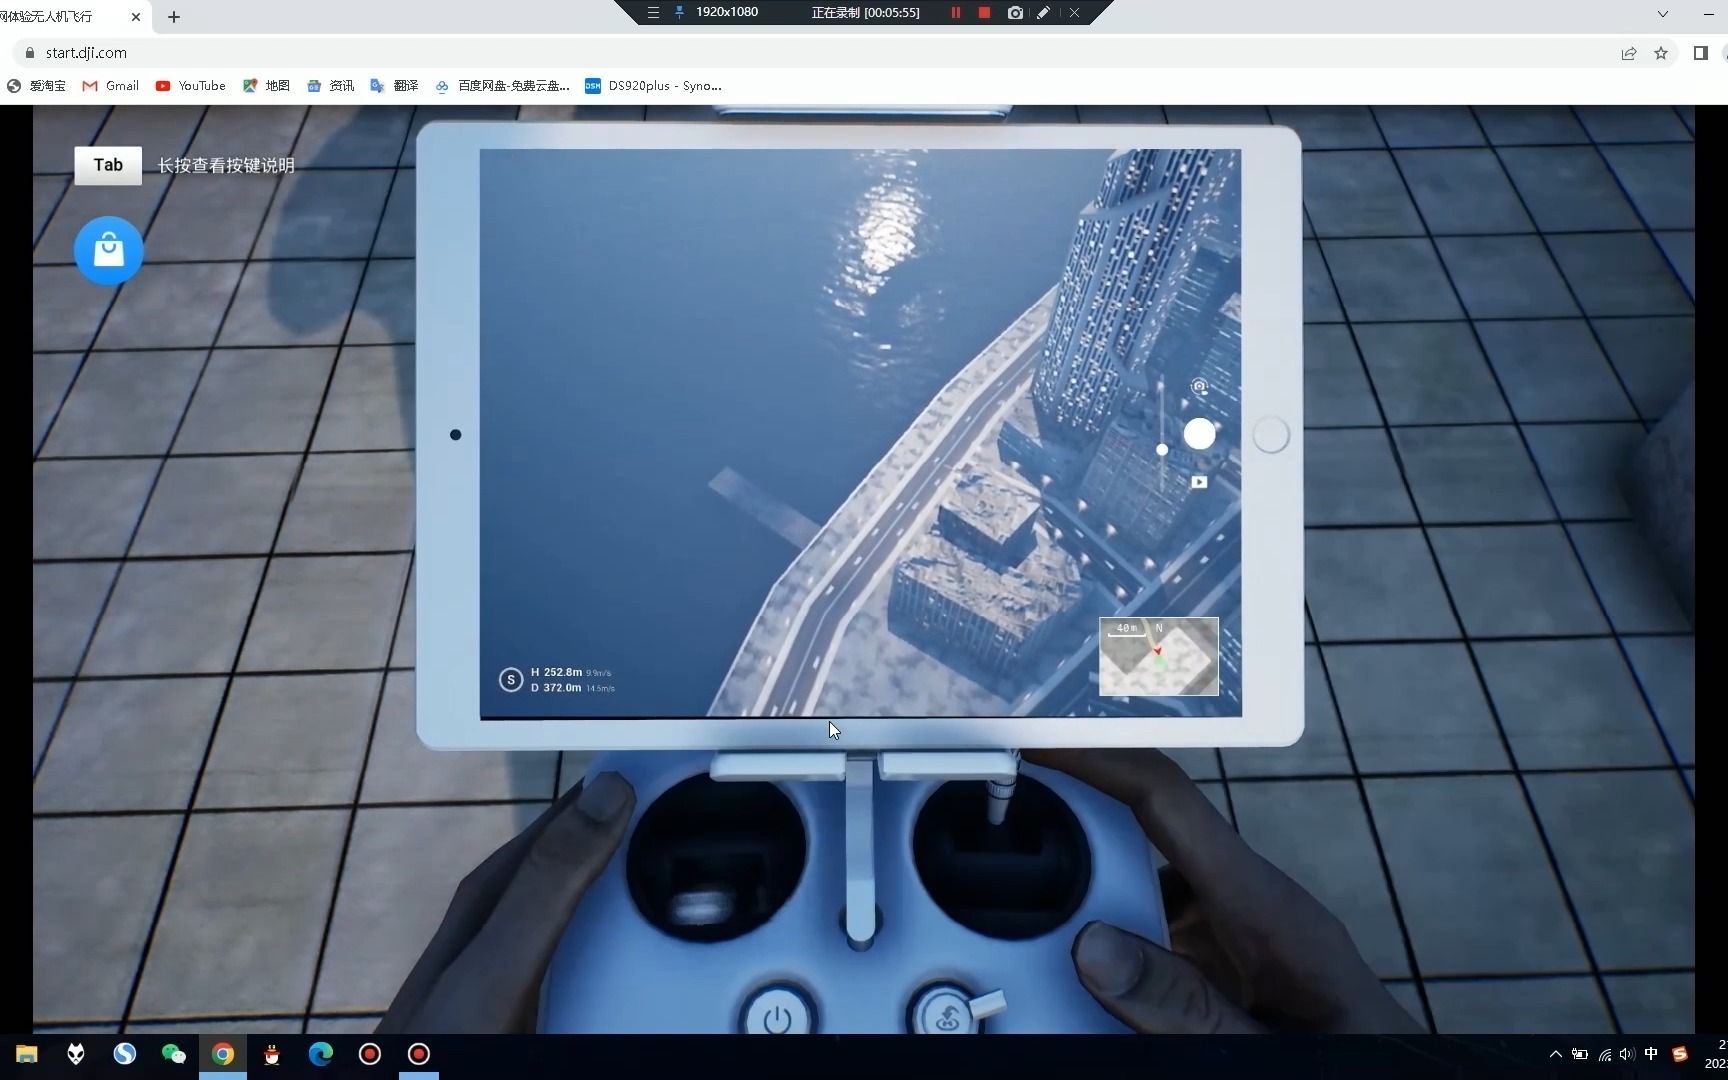Image resolution: width=1728 pixels, height=1080 pixels.
Task: Open the minimap with 40 m scale
Action: (1158, 656)
